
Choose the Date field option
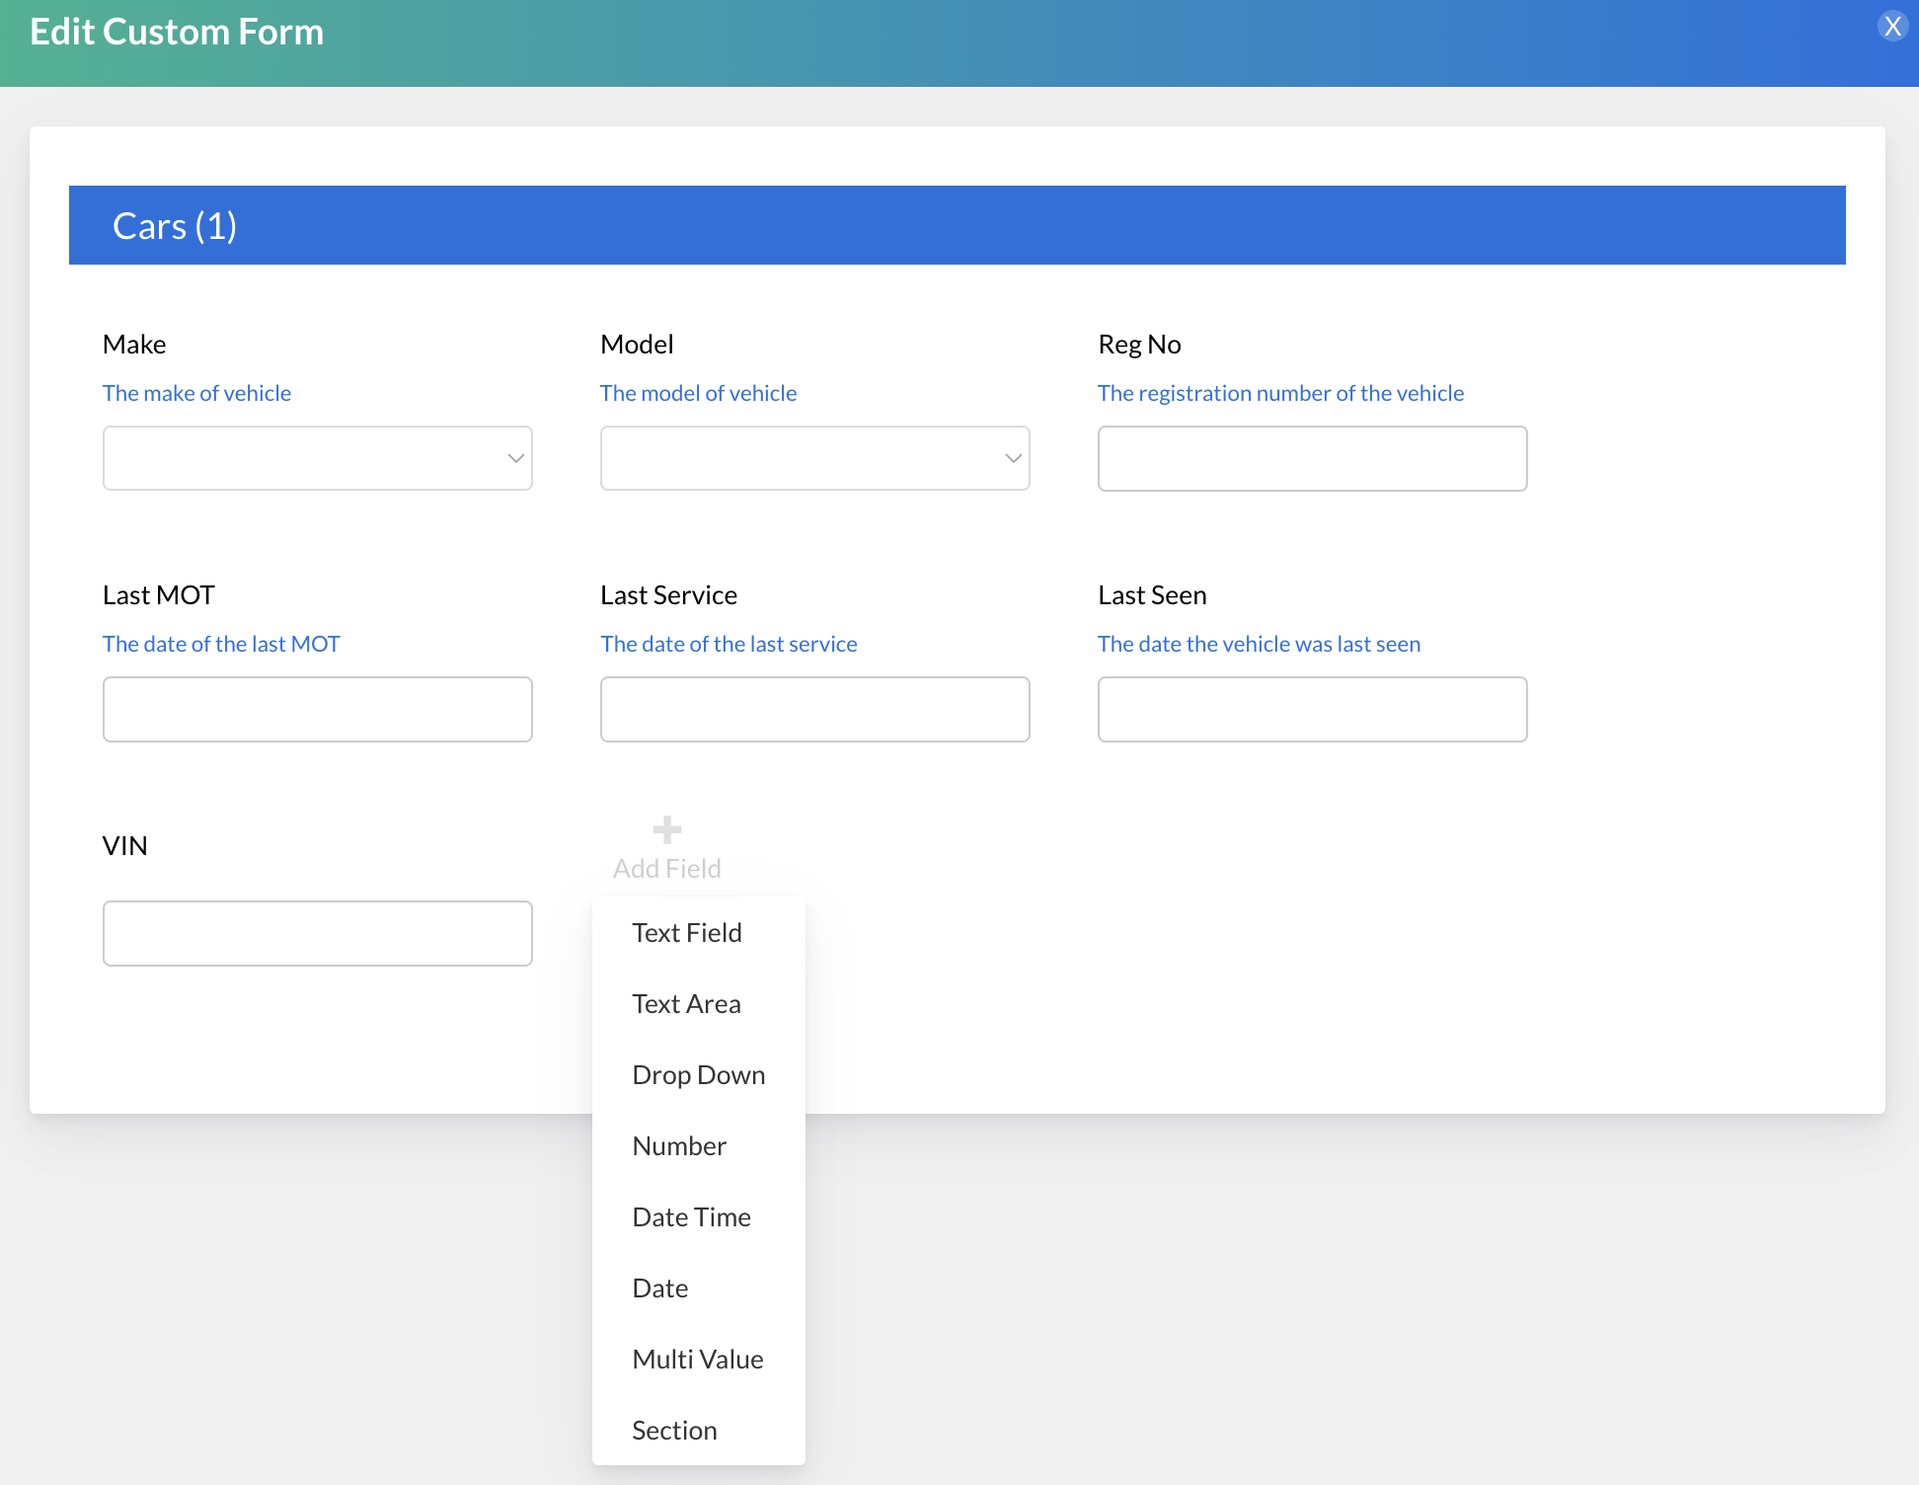660,1287
